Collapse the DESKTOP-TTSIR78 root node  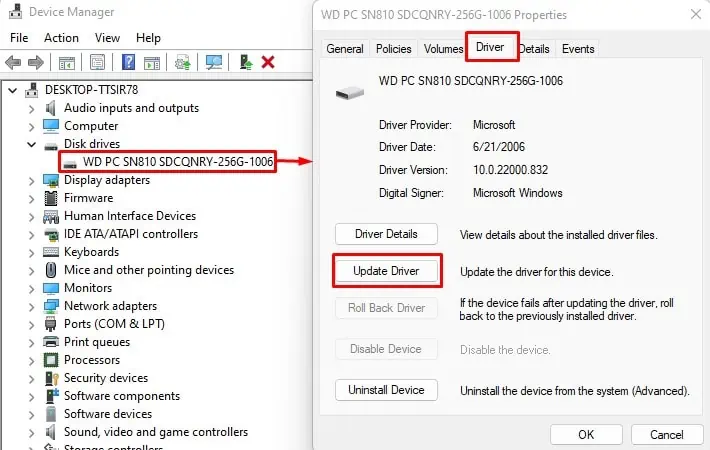(x=13, y=91)
